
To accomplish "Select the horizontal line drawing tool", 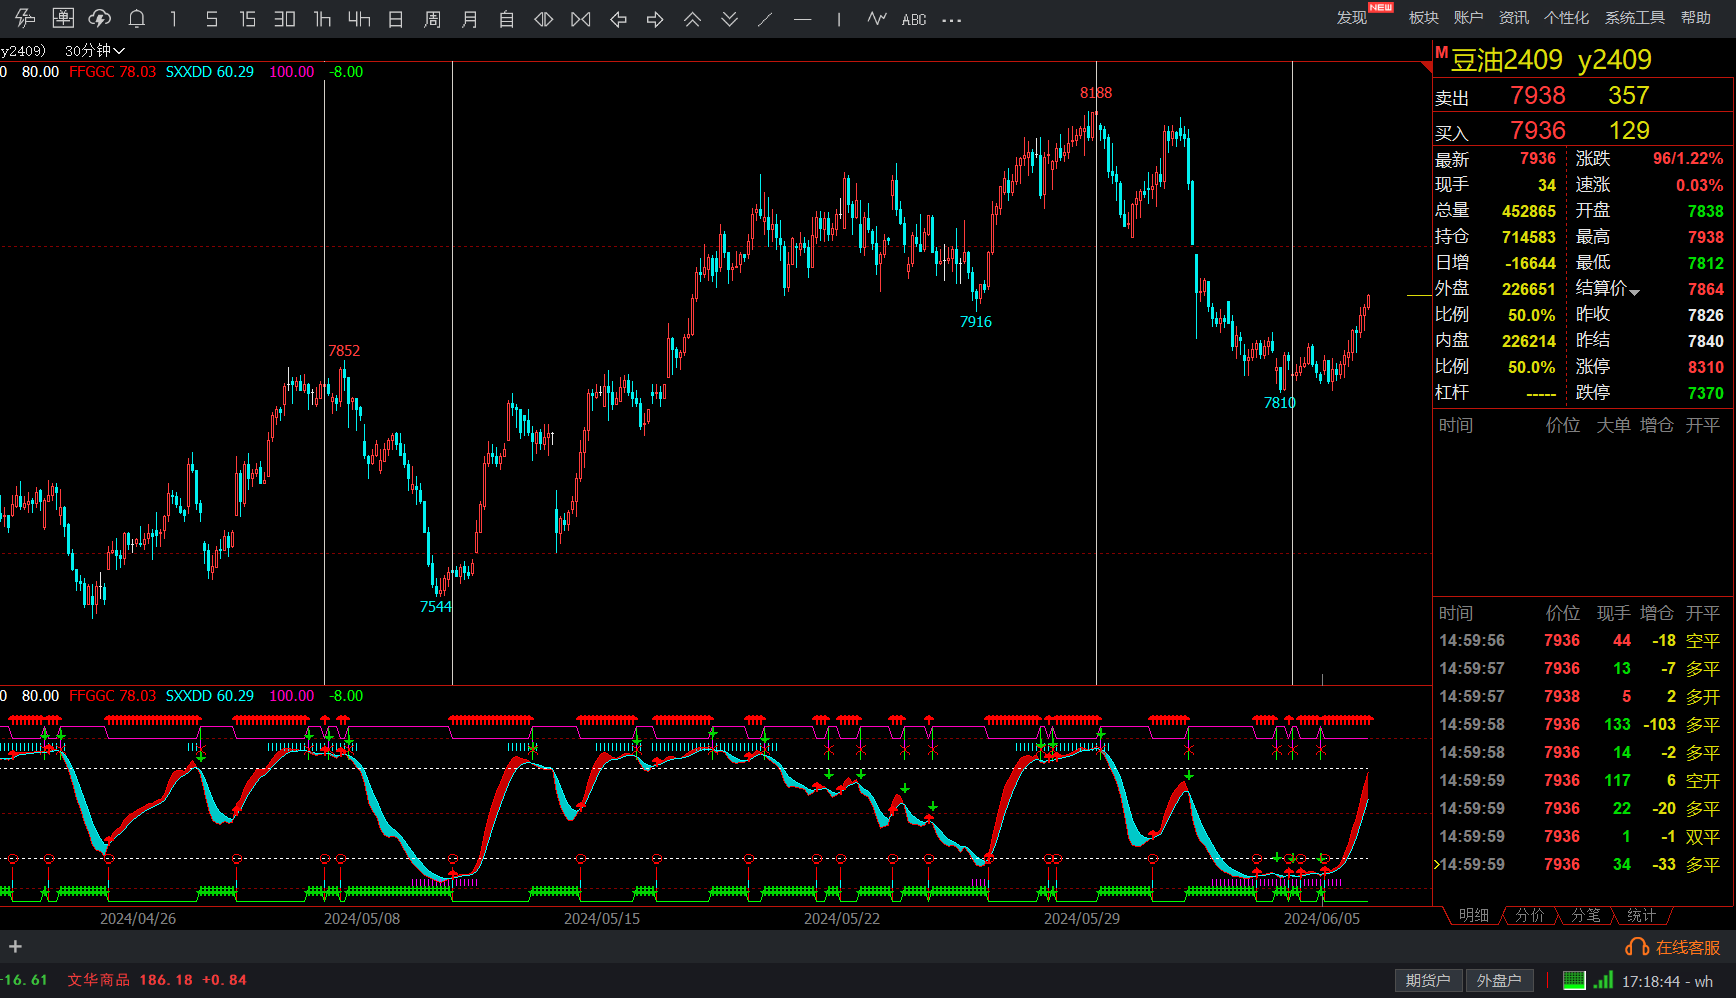I will point(802,18).
